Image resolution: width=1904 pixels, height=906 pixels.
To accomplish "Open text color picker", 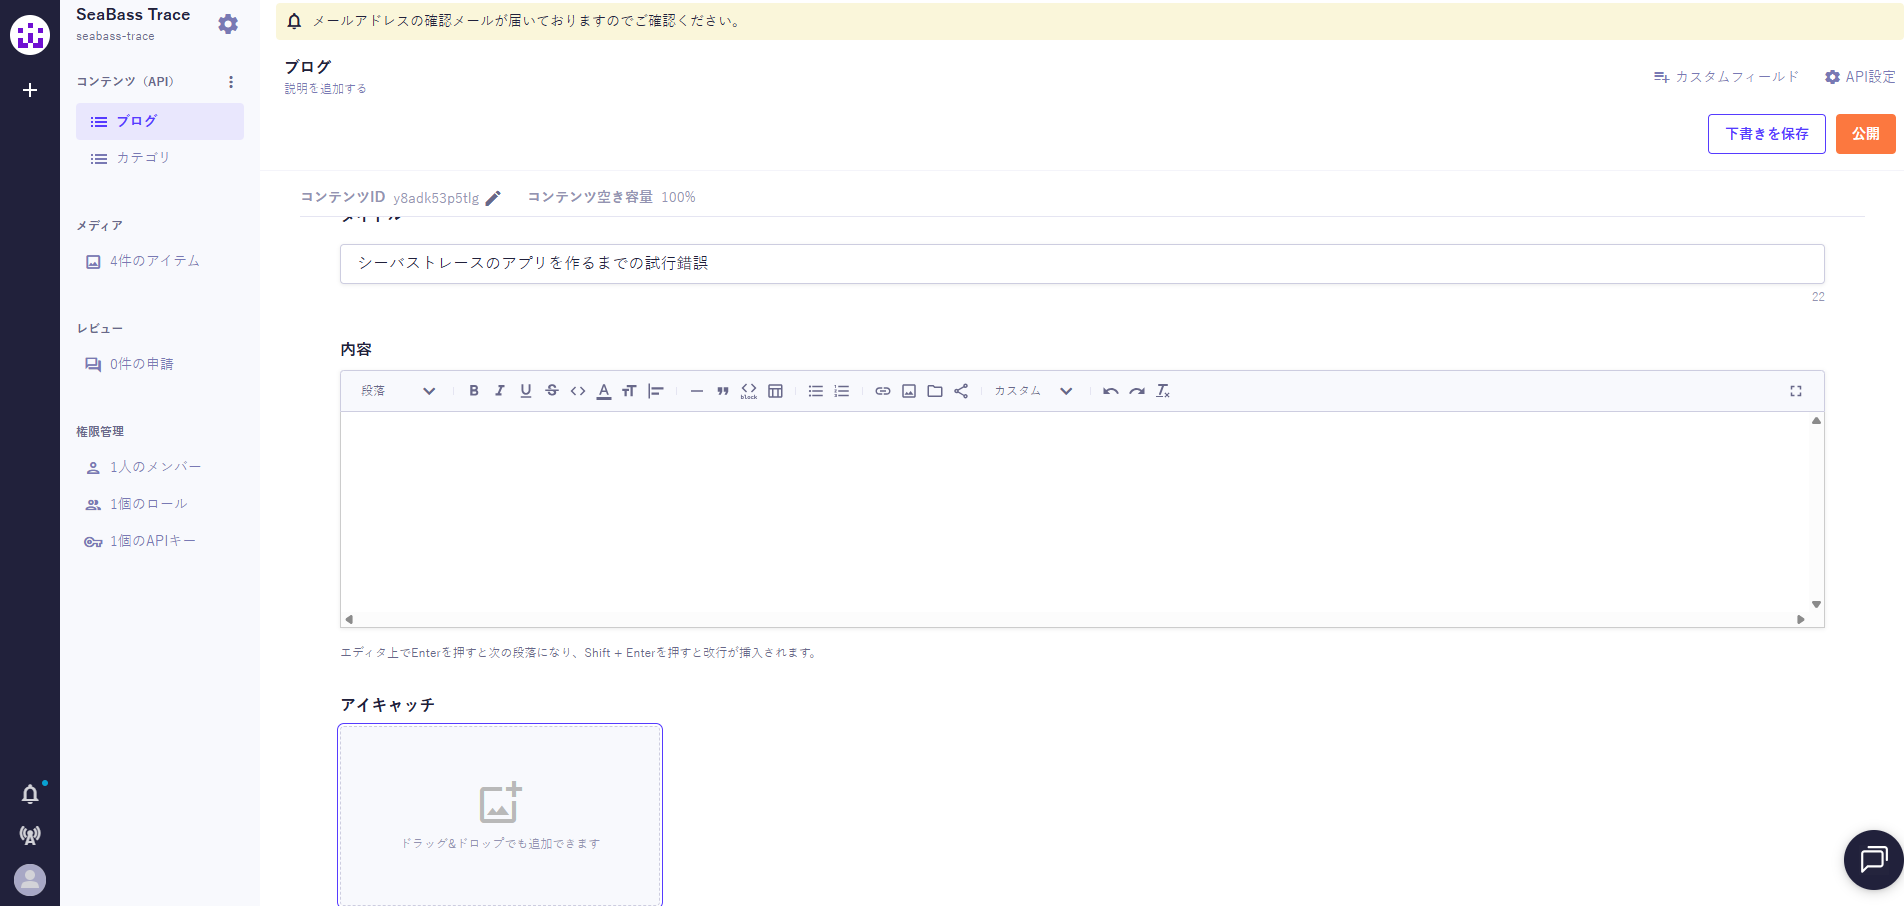I will pos(604,391).
